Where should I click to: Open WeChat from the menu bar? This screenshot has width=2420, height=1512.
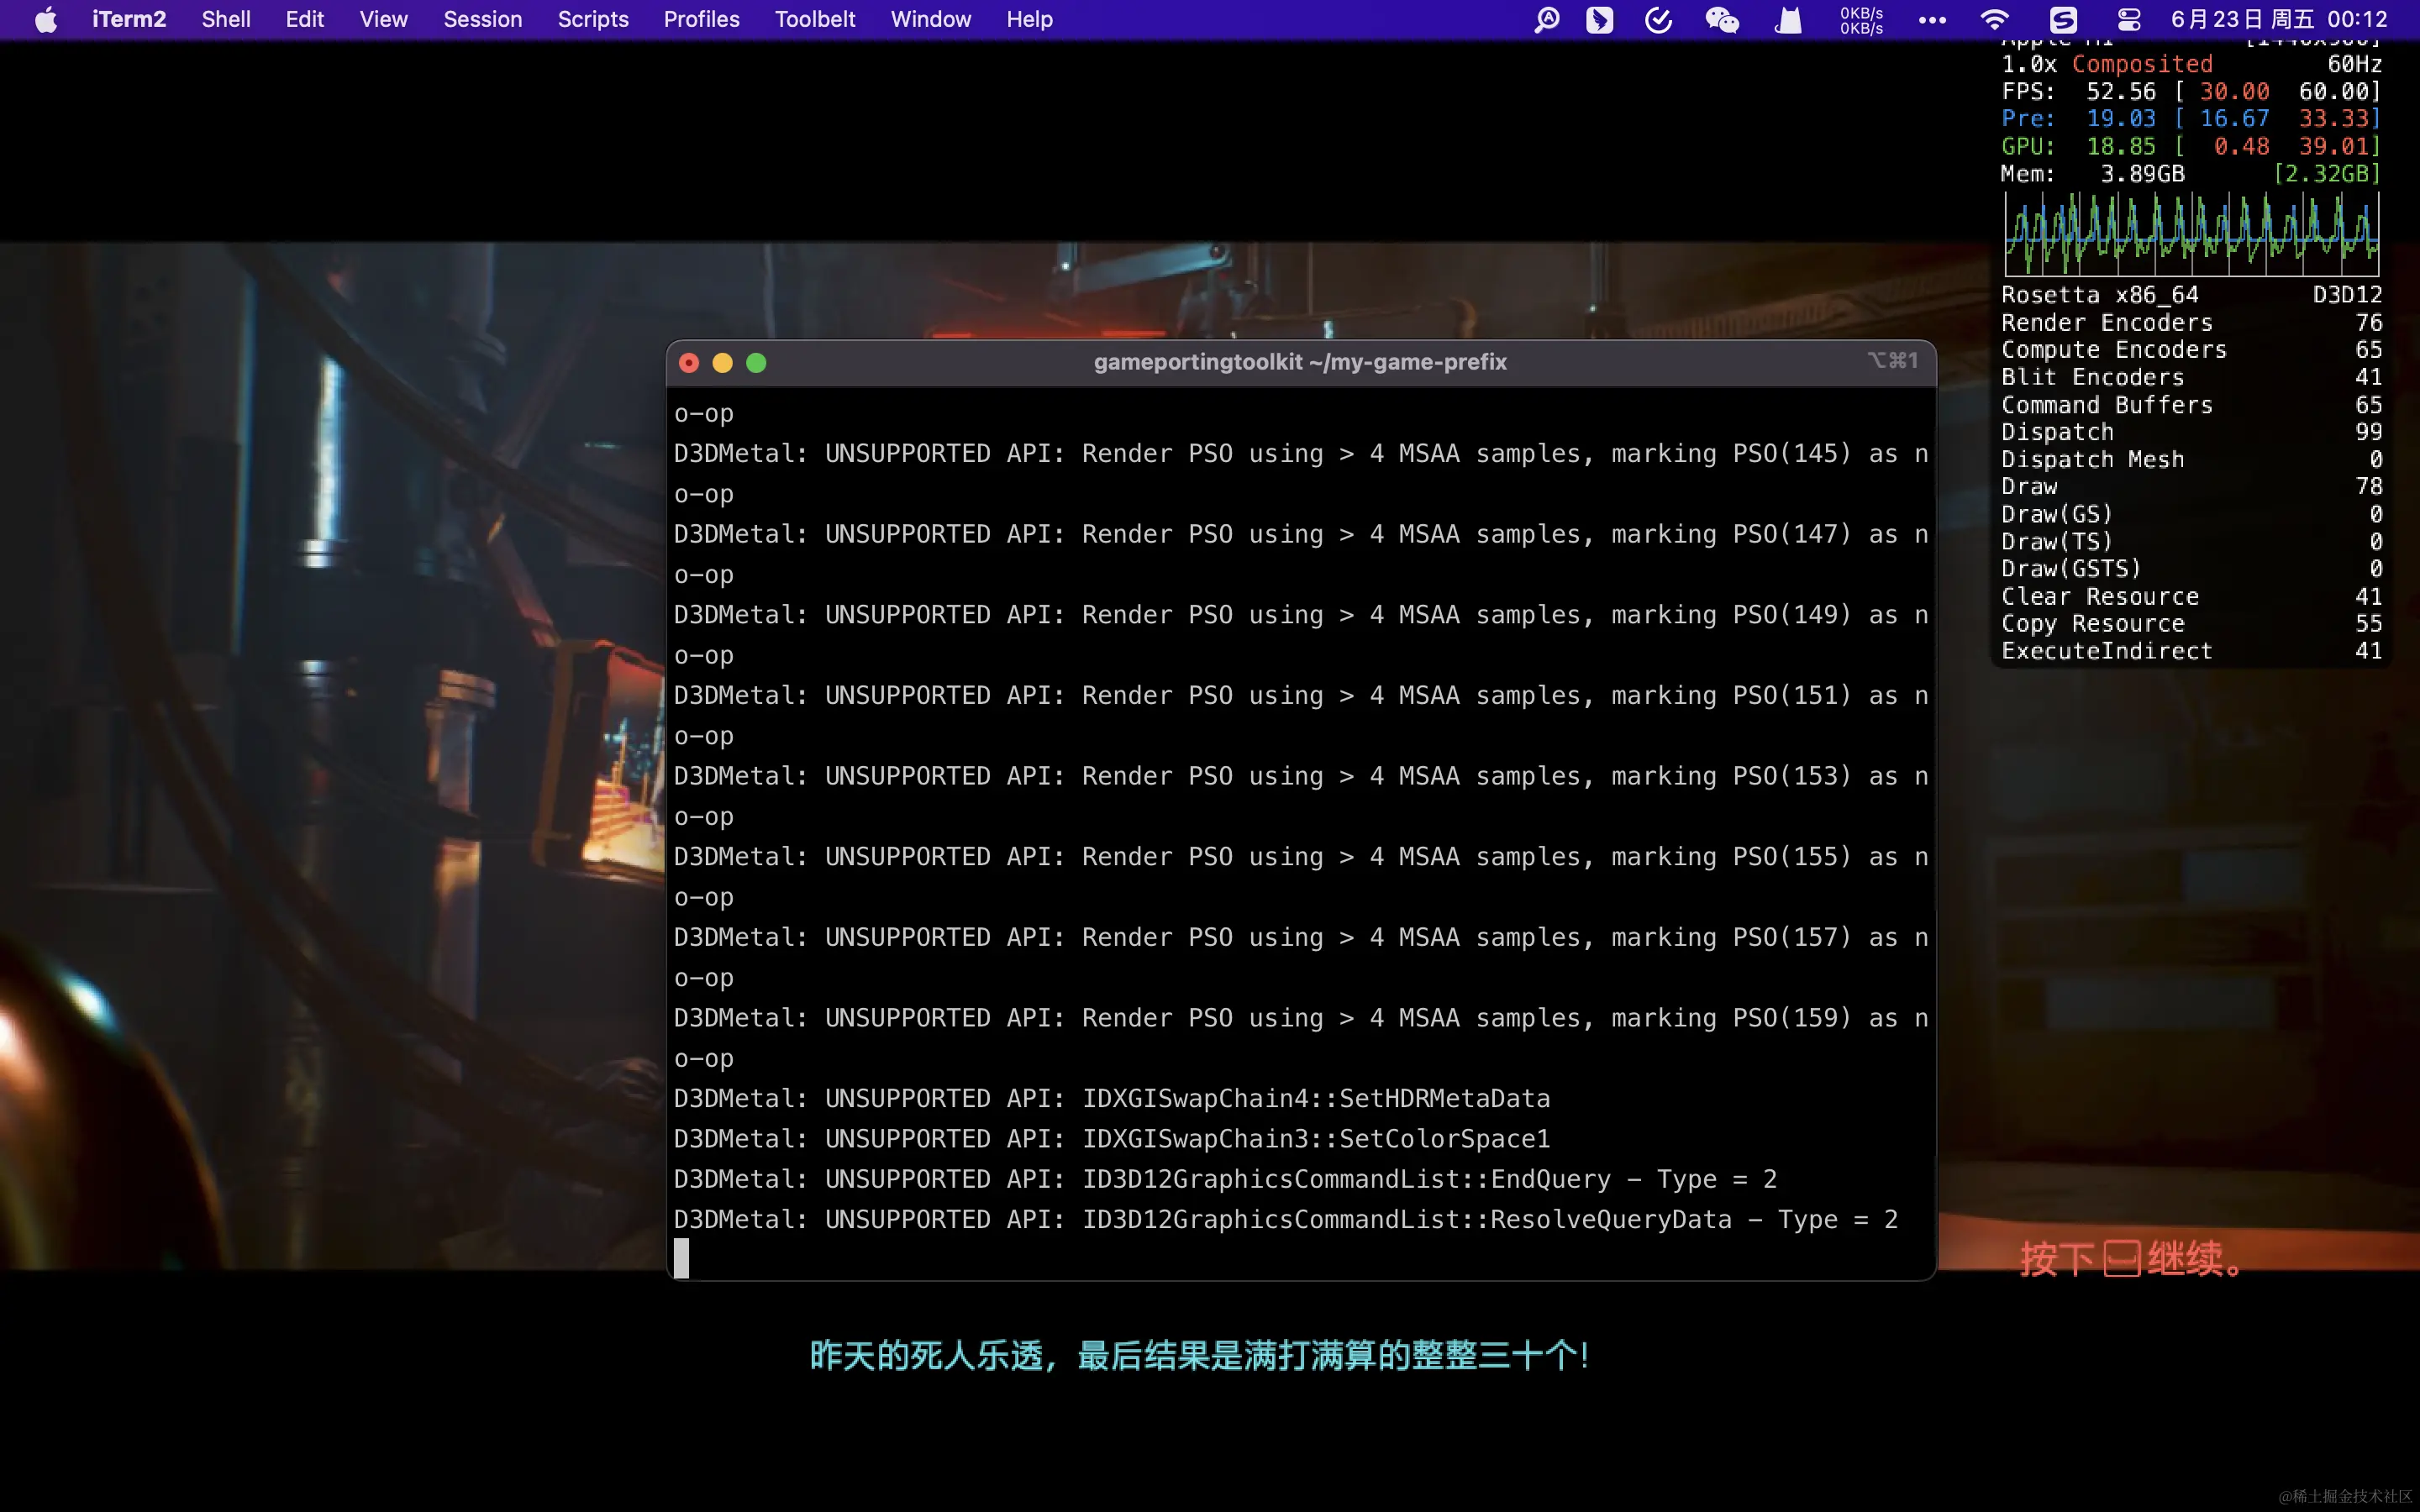(x=1722, y=19)
